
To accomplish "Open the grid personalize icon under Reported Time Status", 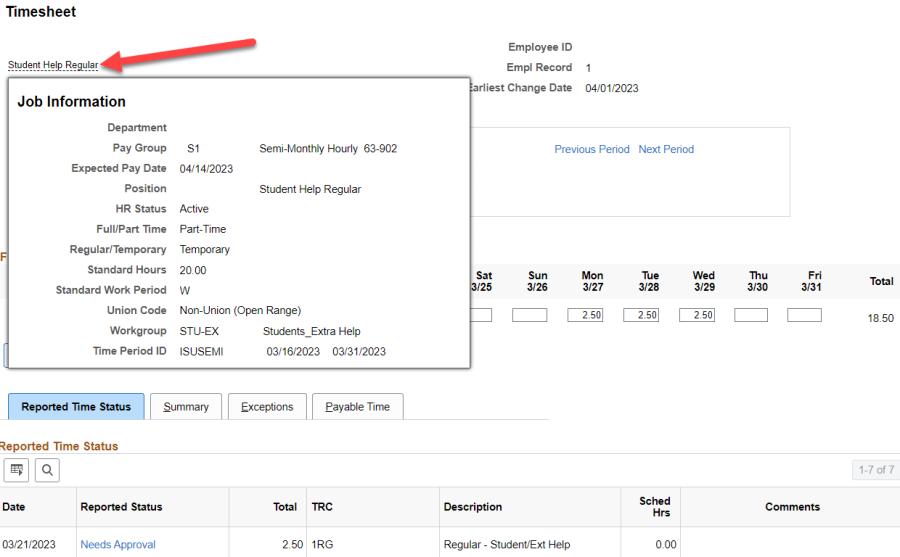I will point(16,470).
